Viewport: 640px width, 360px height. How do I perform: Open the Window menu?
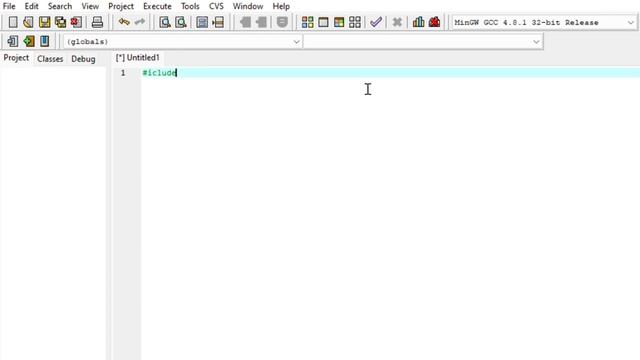[x=248, y=6]
